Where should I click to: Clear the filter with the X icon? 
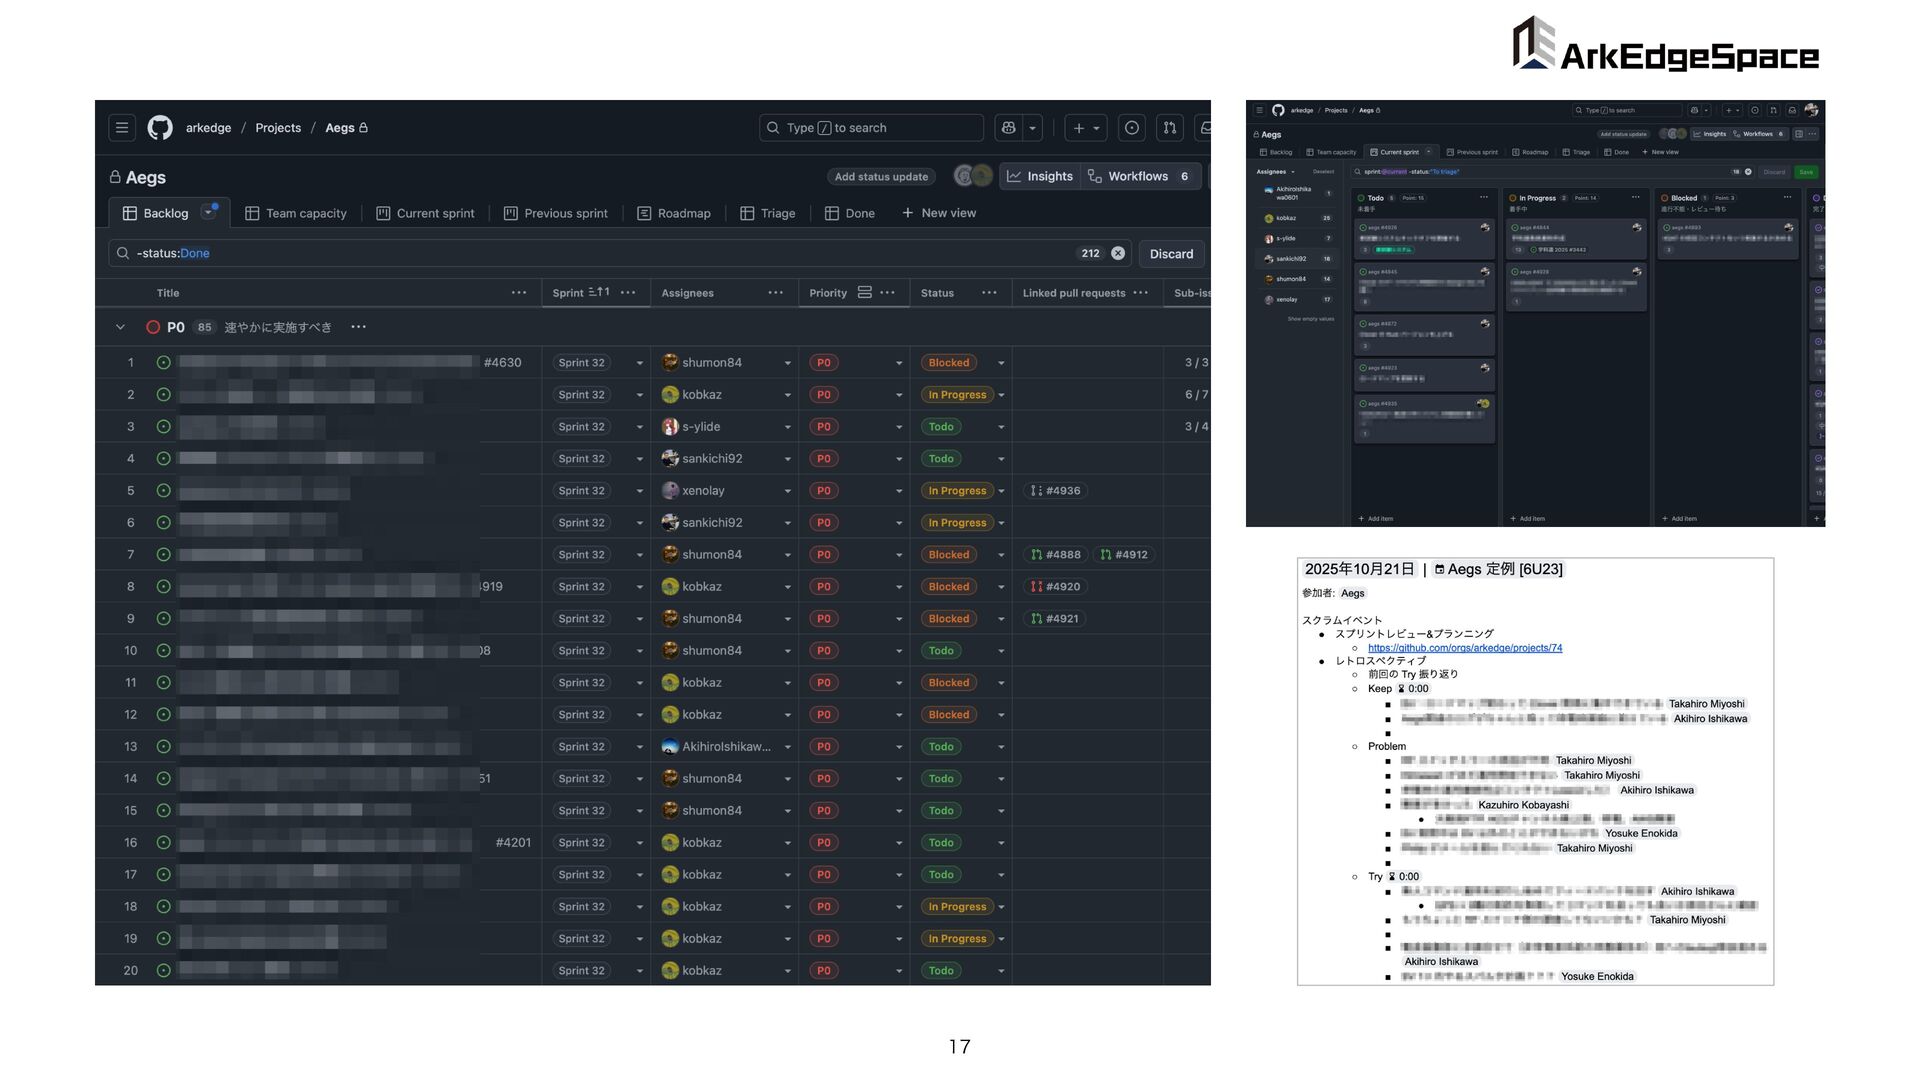[x=1118, y=253]
